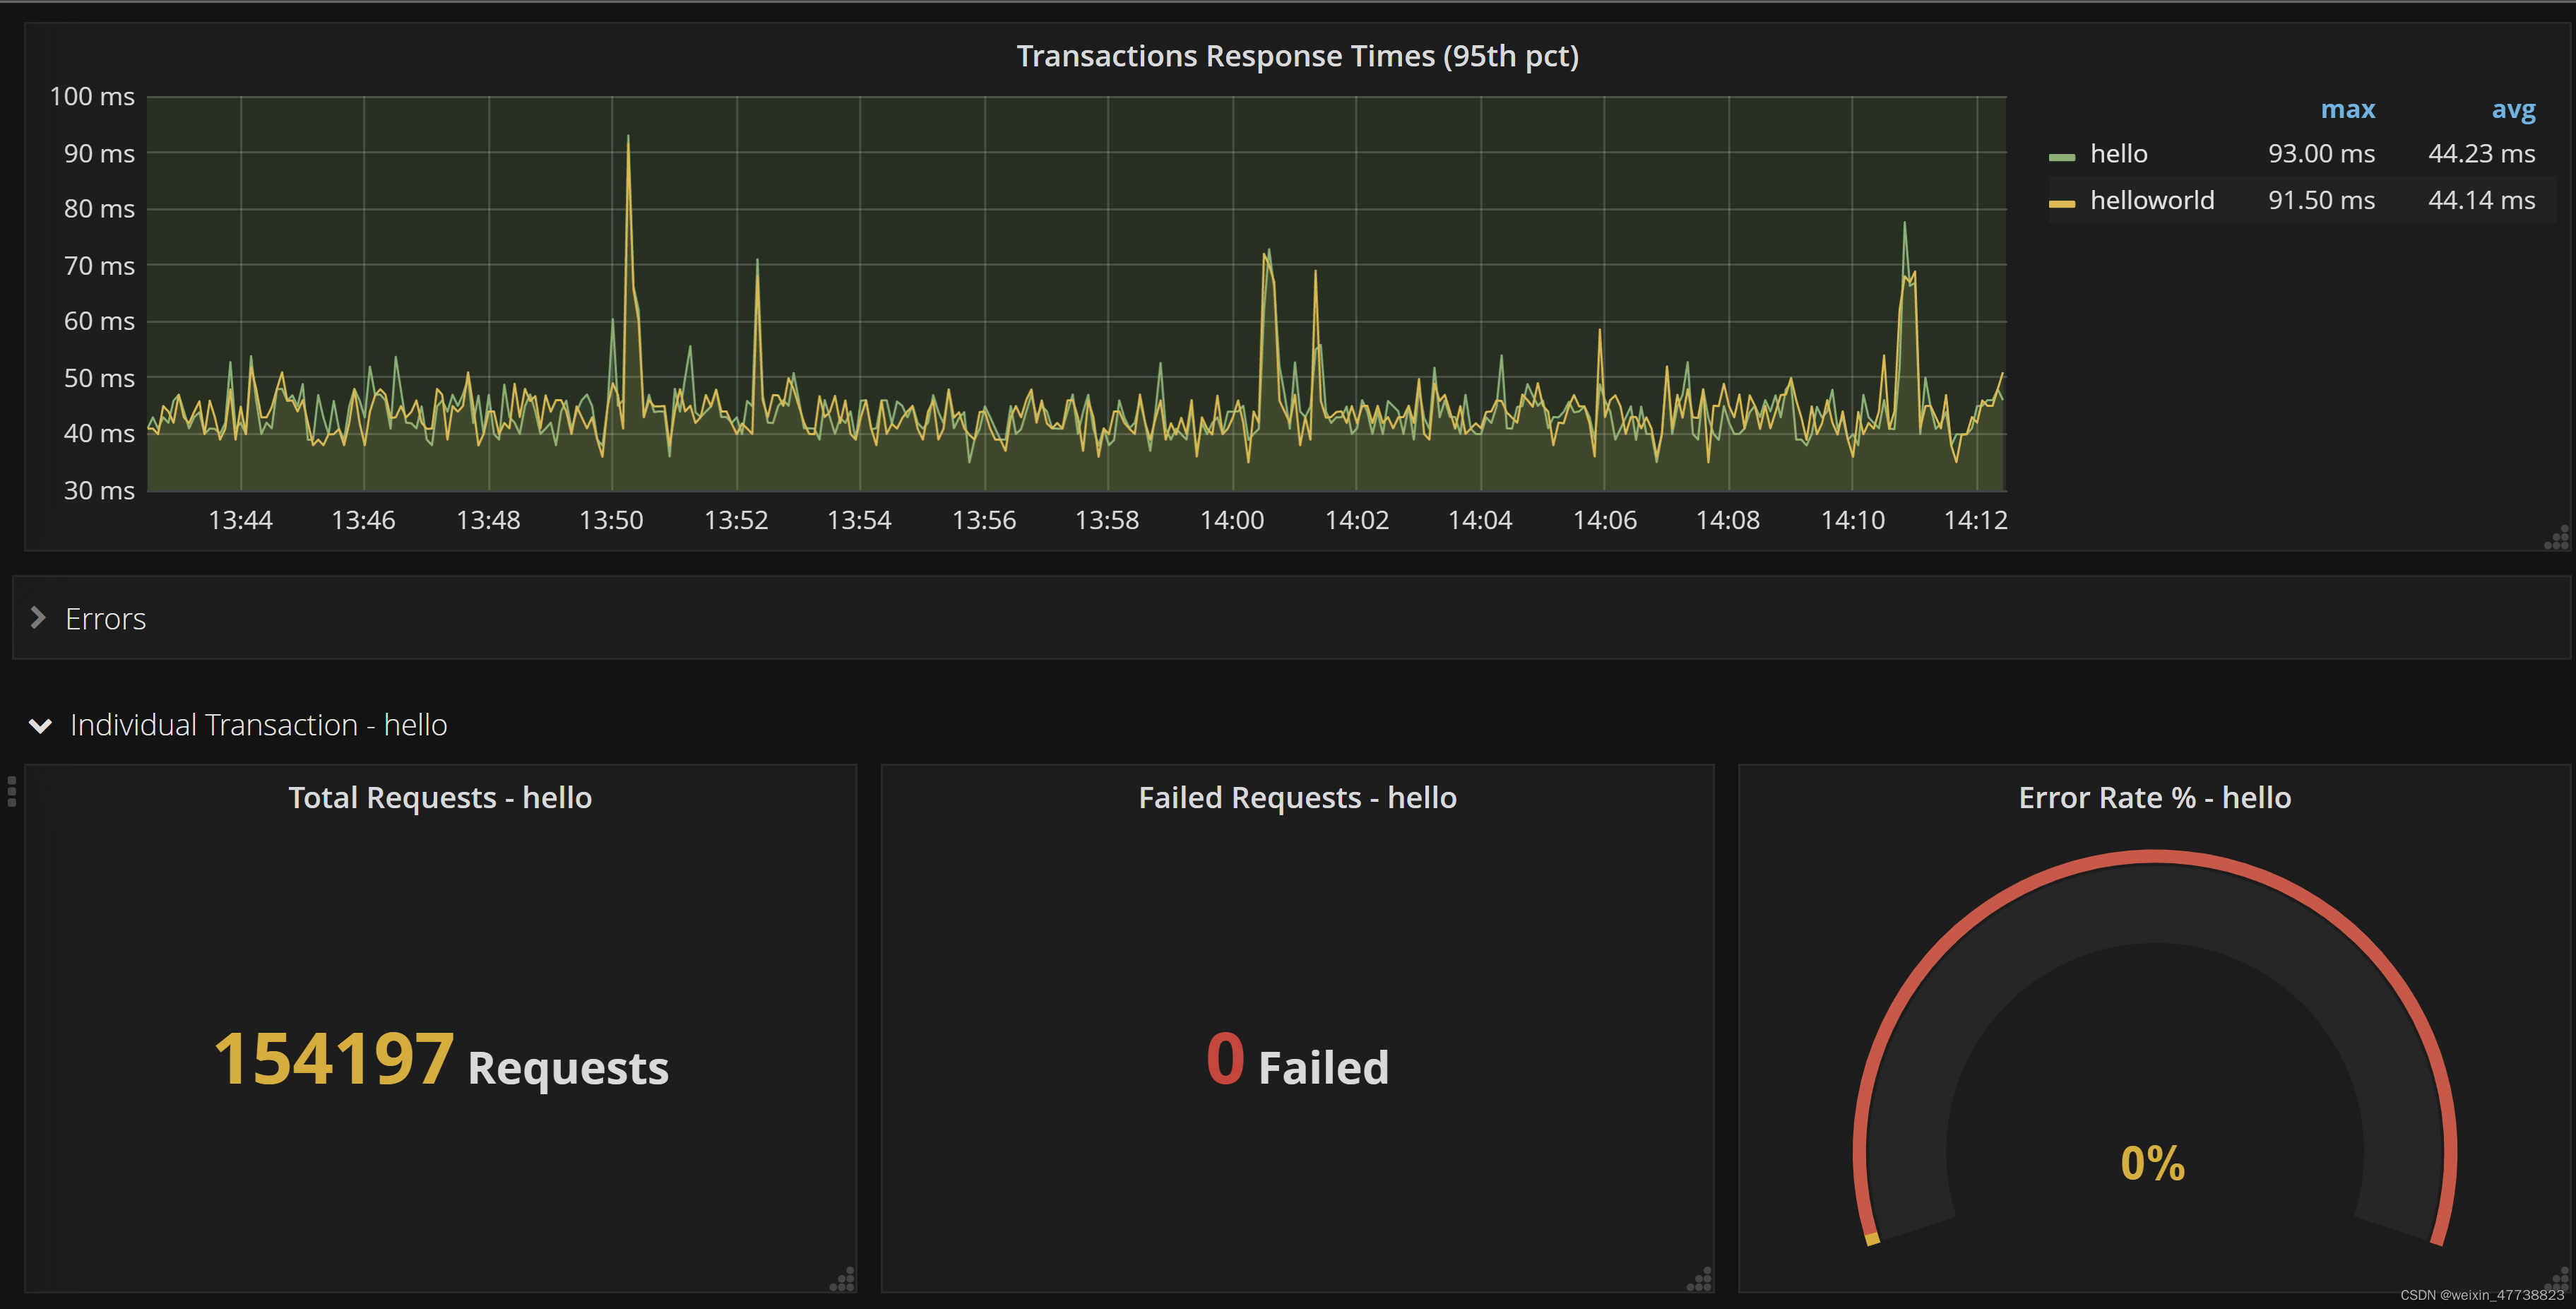This screenshot has height=1309, width=2576.
Task: Click the 13:44 x-axis label
Action: (240, 520)
